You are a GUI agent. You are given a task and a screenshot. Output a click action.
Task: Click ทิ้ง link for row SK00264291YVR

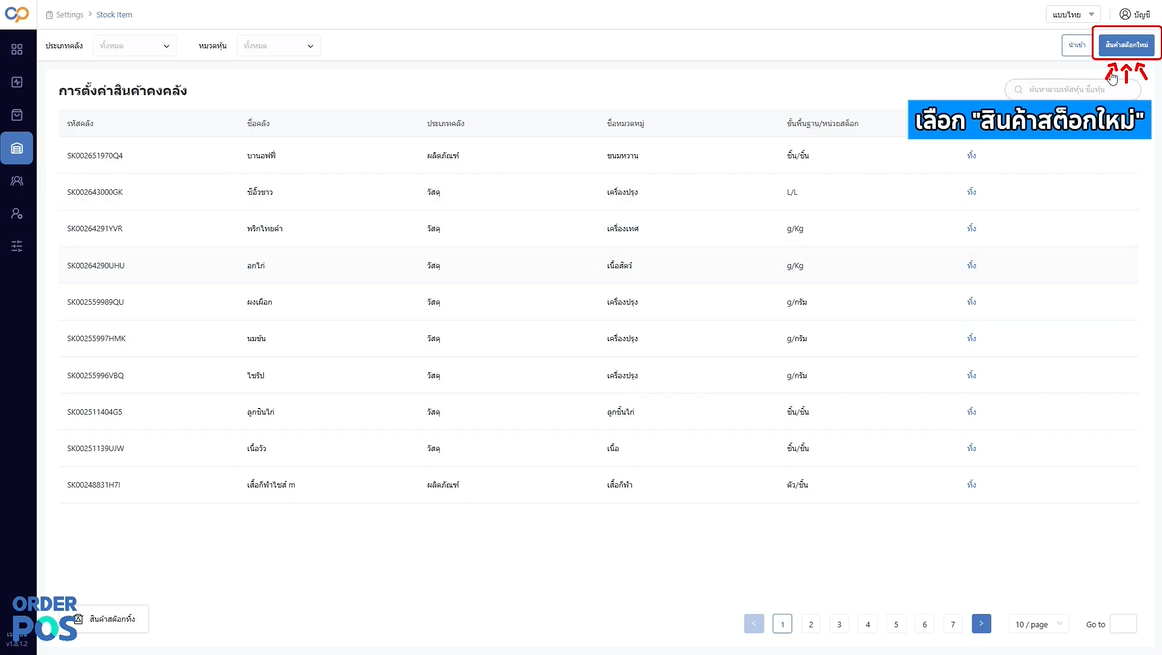[x=972, y=228]
